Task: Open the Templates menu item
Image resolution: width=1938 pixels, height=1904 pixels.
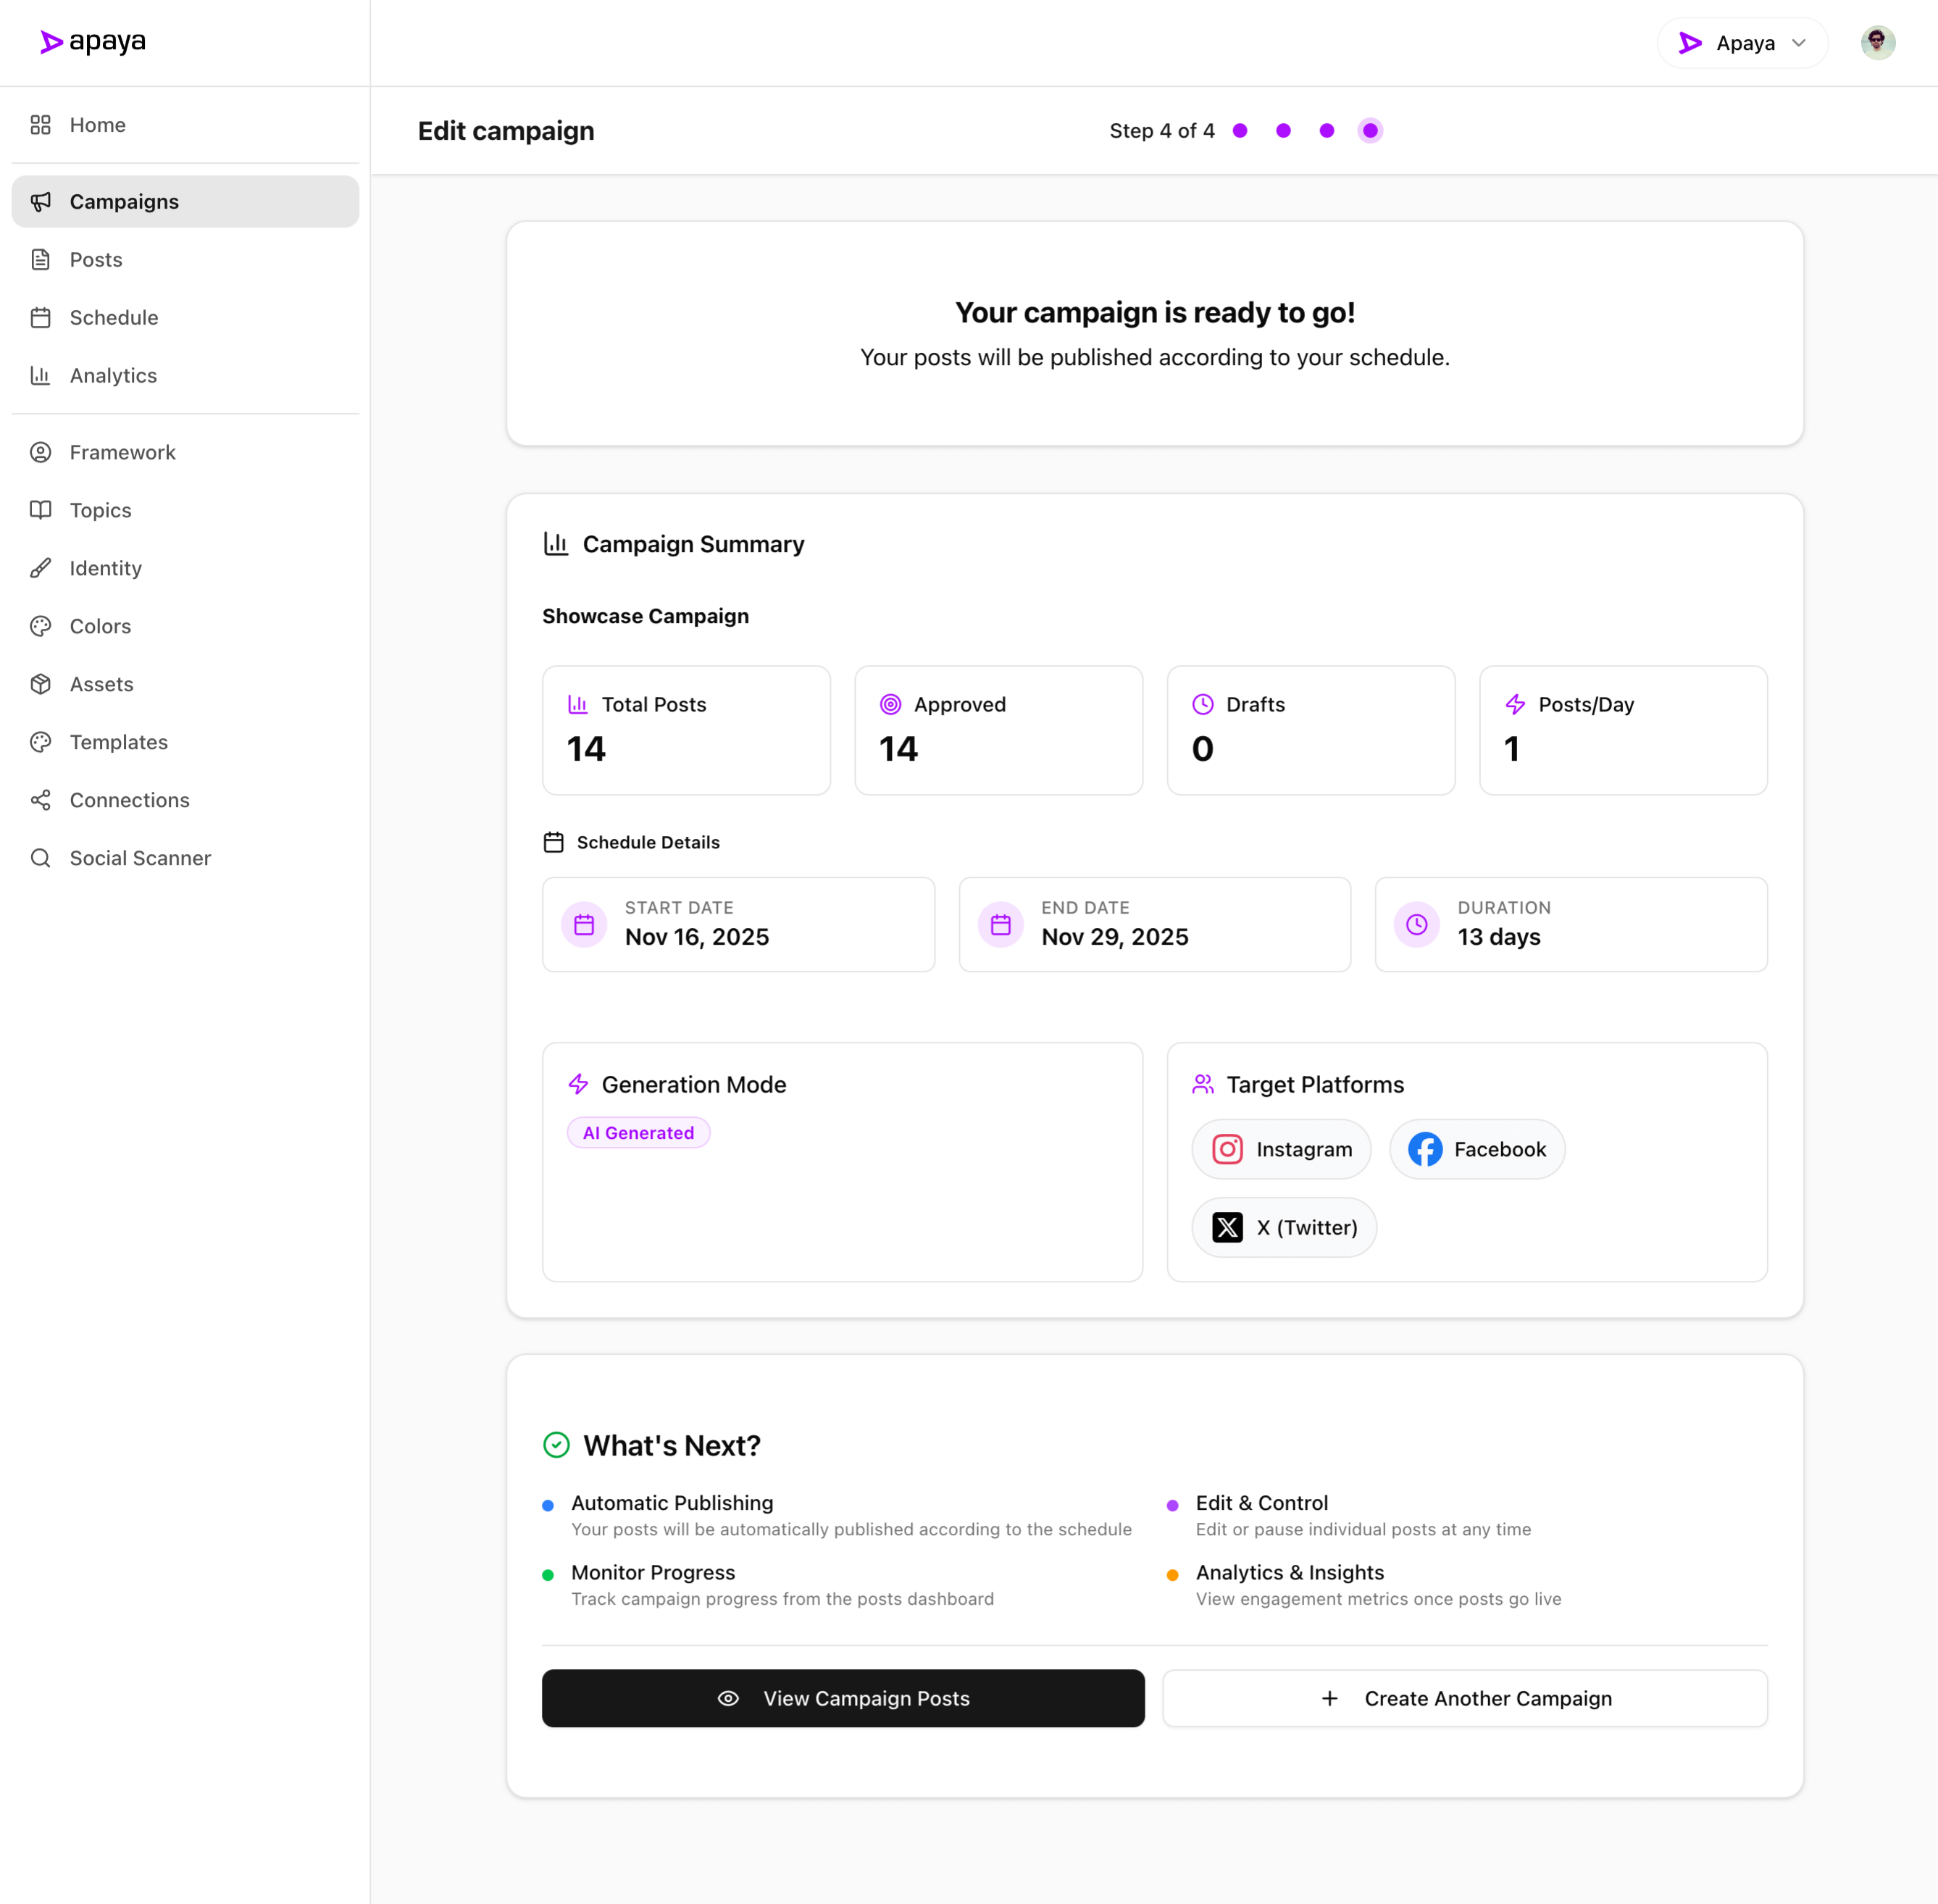Action: pos(118,742)
